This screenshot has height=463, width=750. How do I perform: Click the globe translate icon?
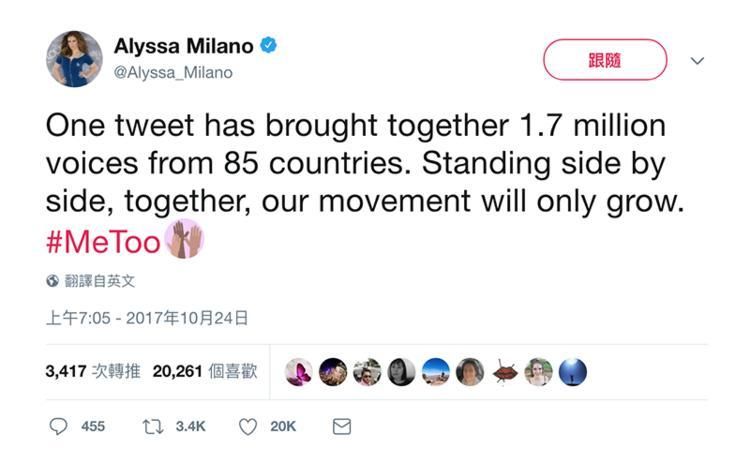(52, 281)
